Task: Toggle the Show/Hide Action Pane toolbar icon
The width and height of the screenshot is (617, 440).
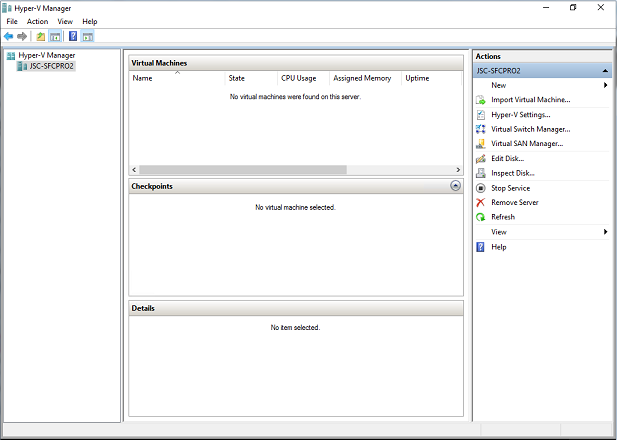Action: tap(87, 37)
